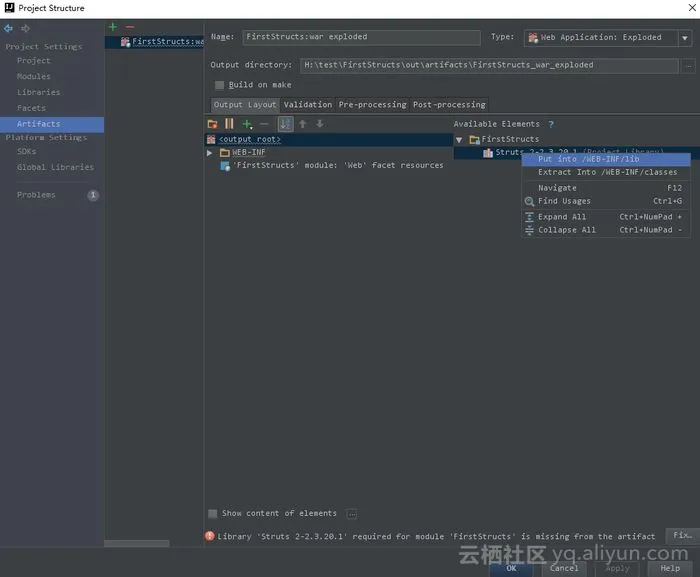The width and height of the screenshot is (700, 577).
Task: Click Collapse All icon in context menu
Action: tap(529, 230)
